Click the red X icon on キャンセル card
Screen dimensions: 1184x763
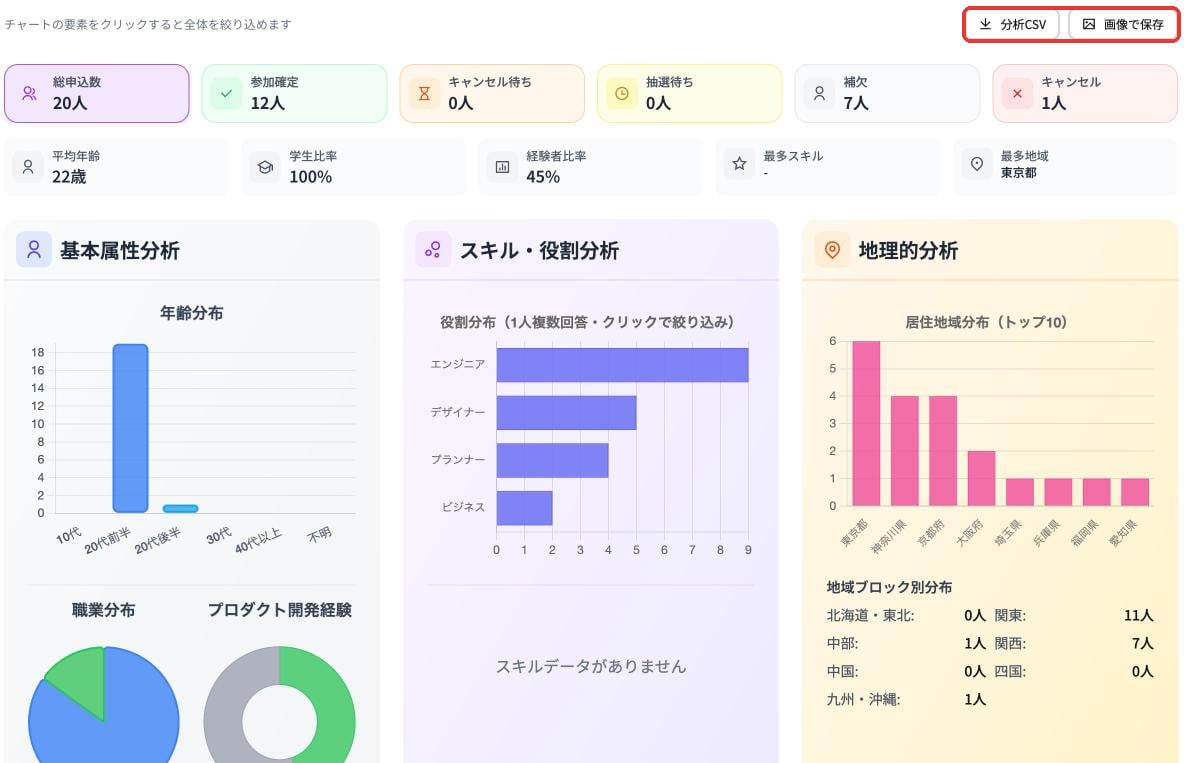point(1017,94)
